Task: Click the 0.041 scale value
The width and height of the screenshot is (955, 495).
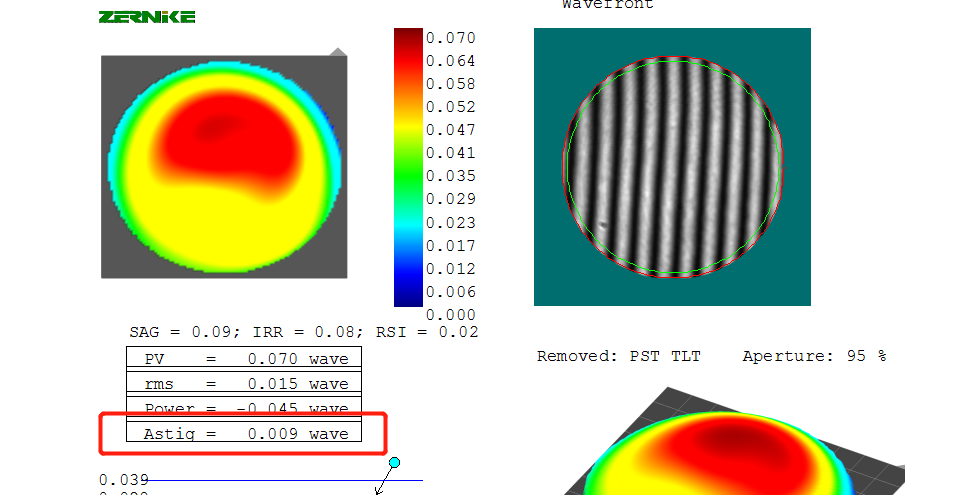Action: point(451,153)
